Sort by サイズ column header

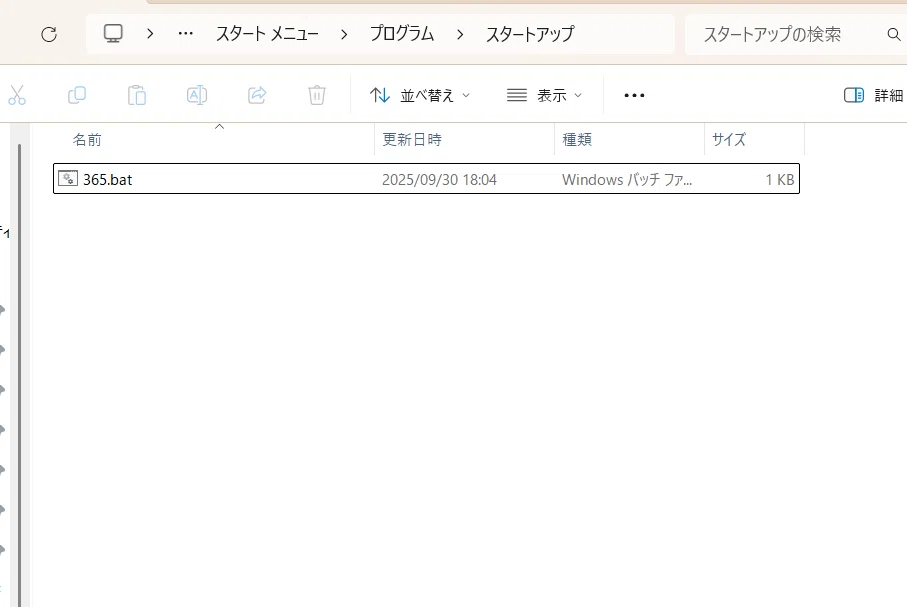[x=729, y=139]
